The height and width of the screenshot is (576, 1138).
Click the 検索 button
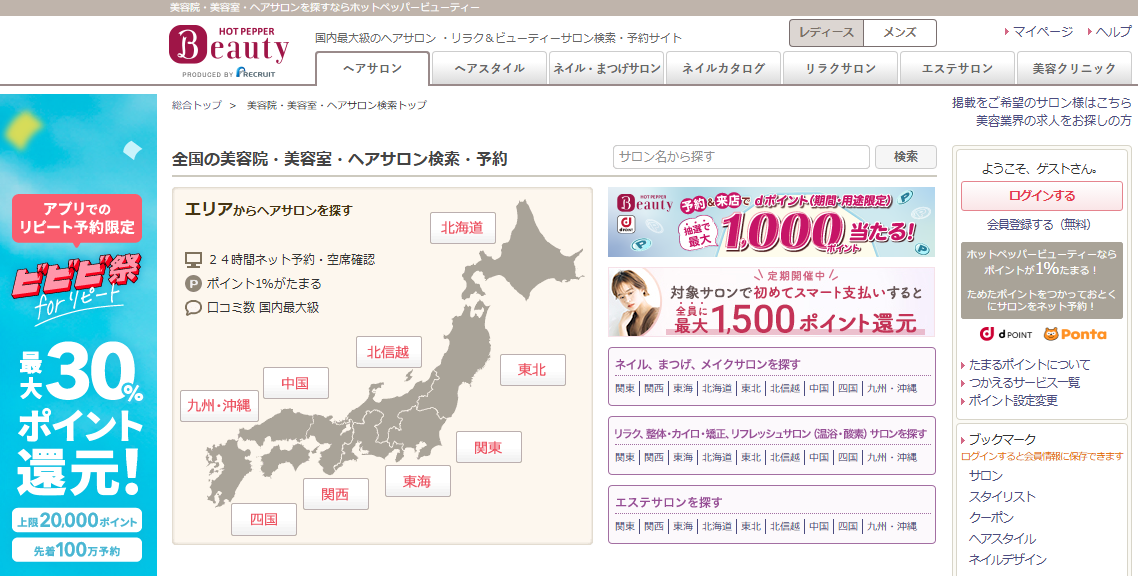906,157
